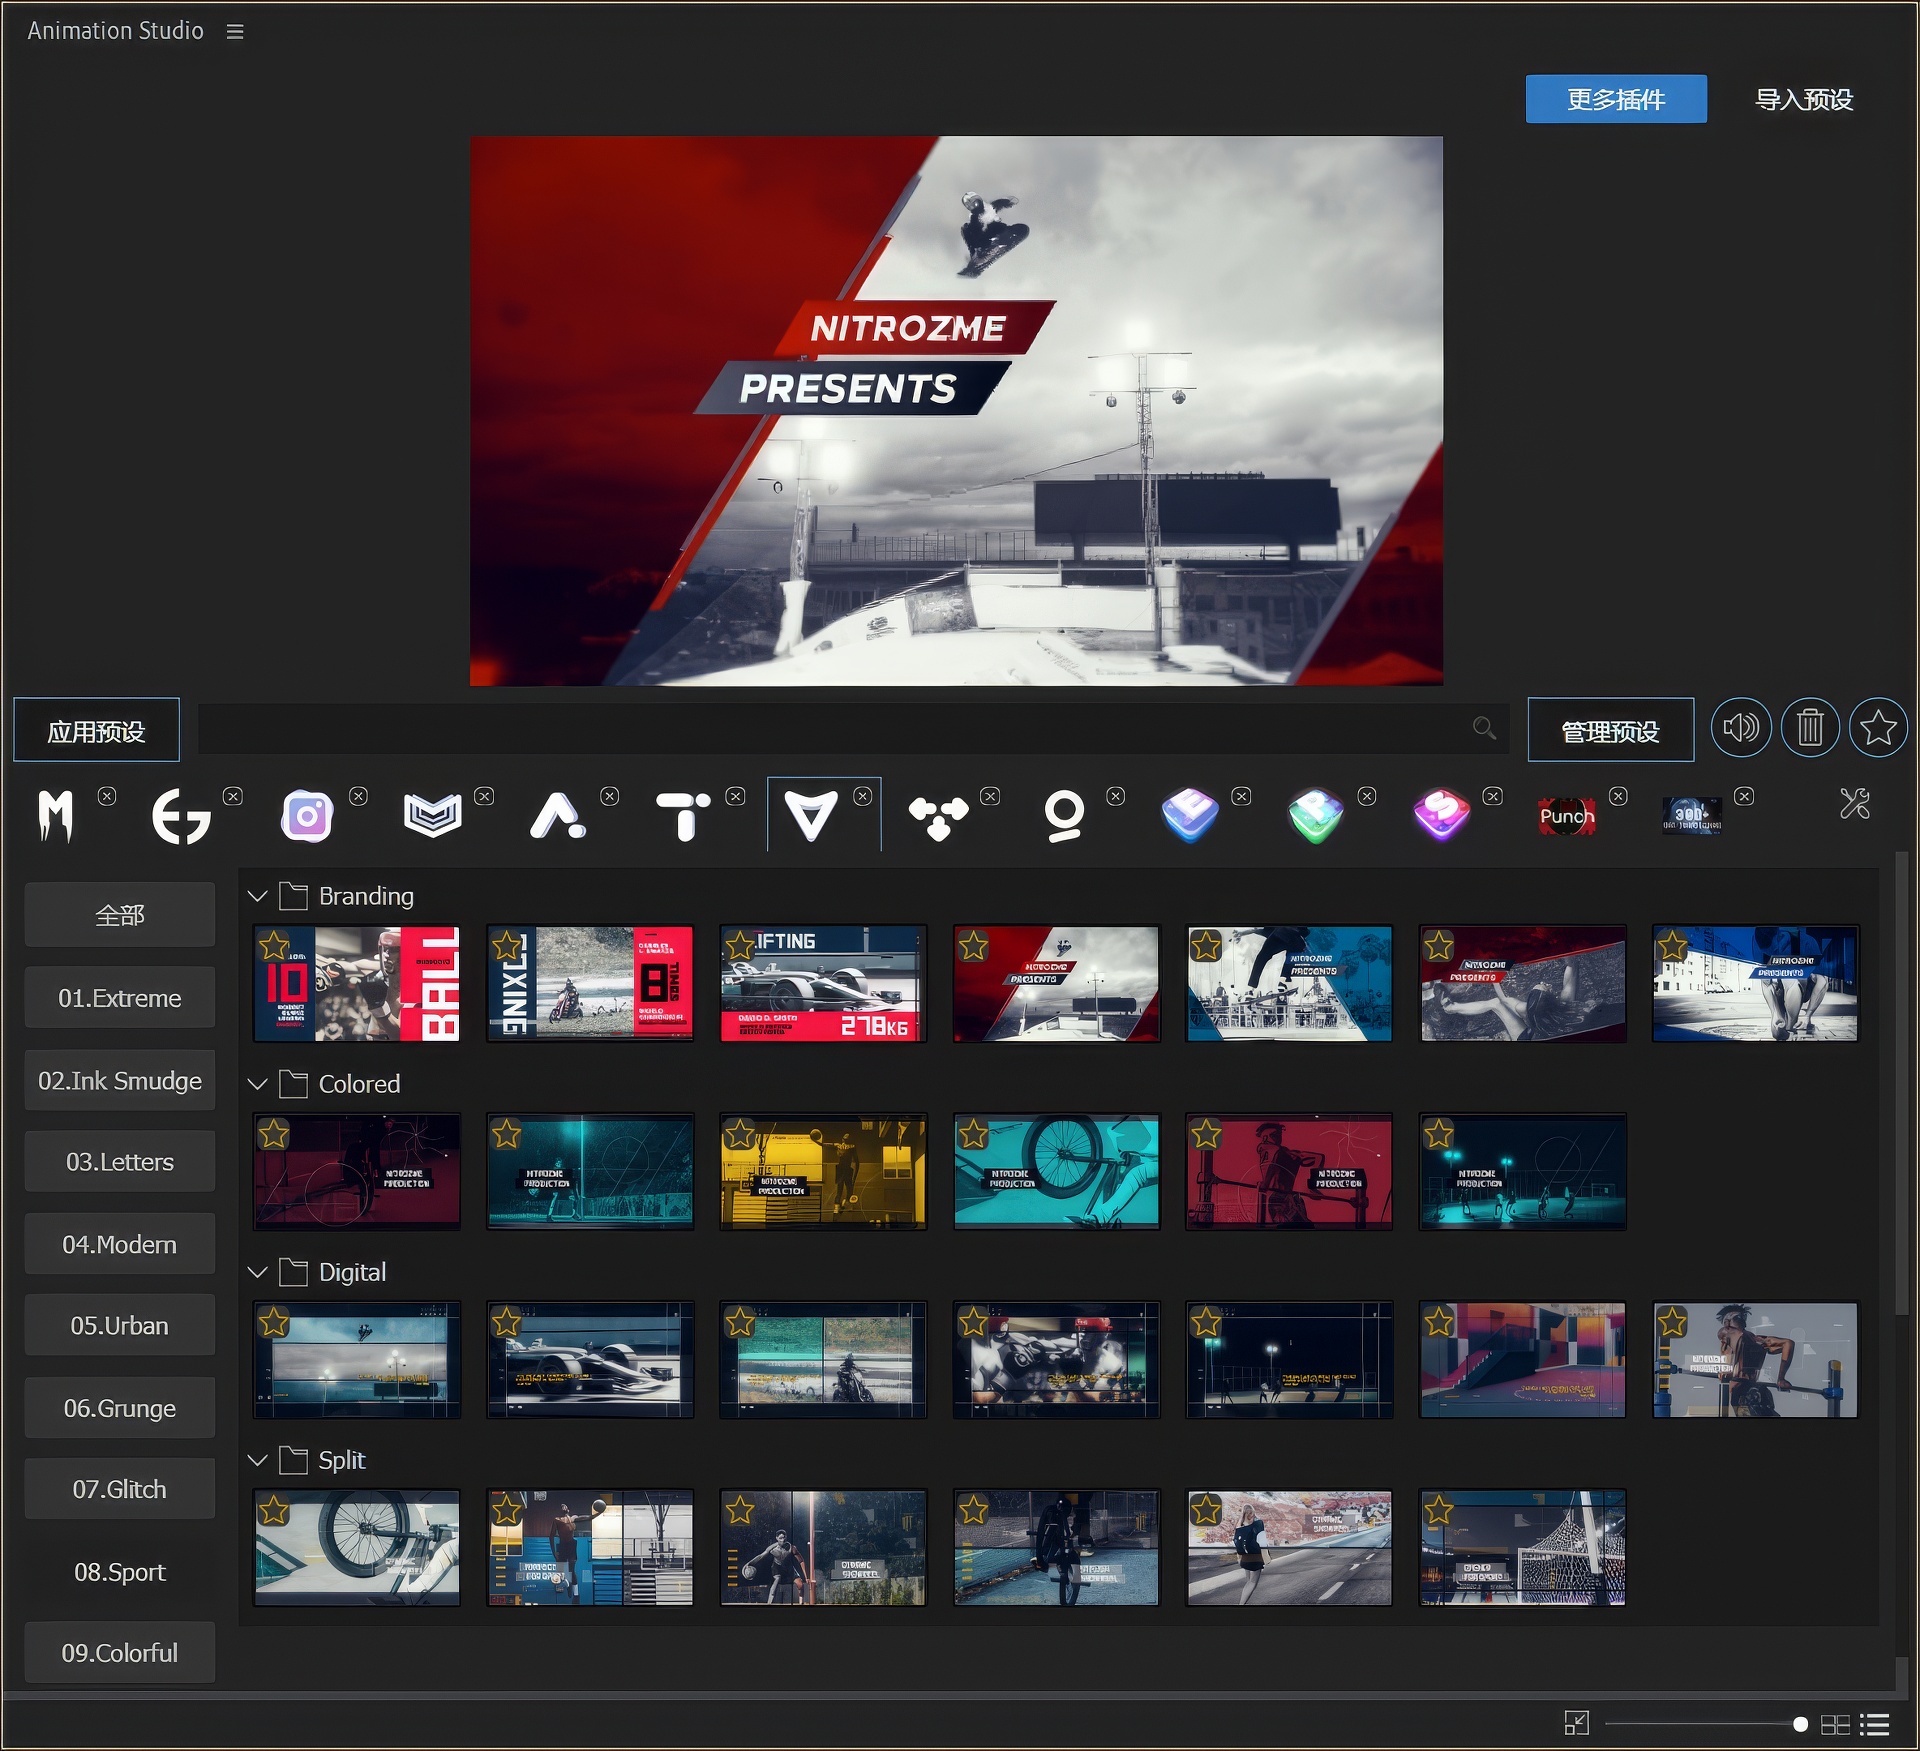This screenshot has height=1751, width=1920.
Task: Select the 09.Colorful category
Action: point(120,1652)
